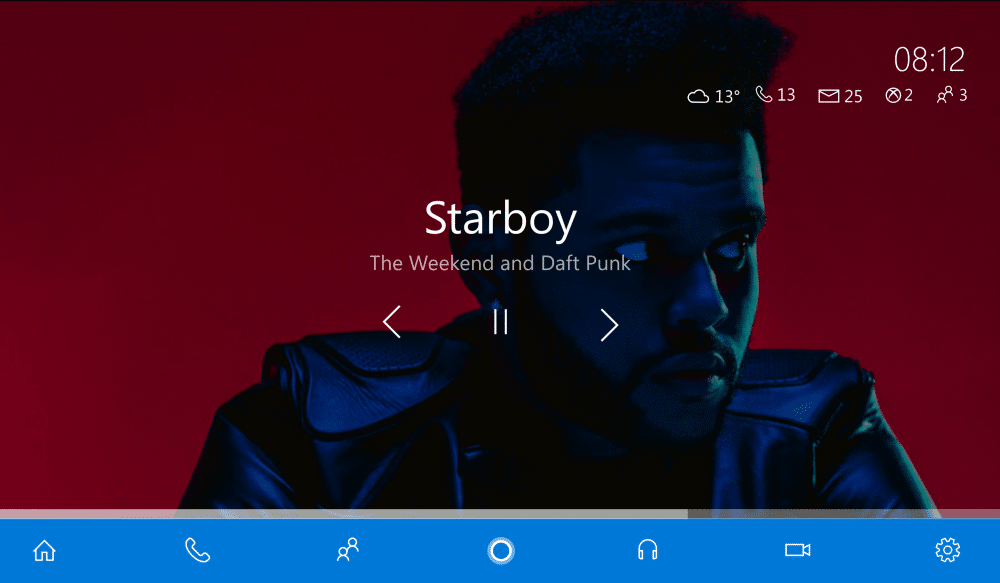1000x583 pixels.
Task: View the 13 missed calls indicator
Action: coord(775,95)
